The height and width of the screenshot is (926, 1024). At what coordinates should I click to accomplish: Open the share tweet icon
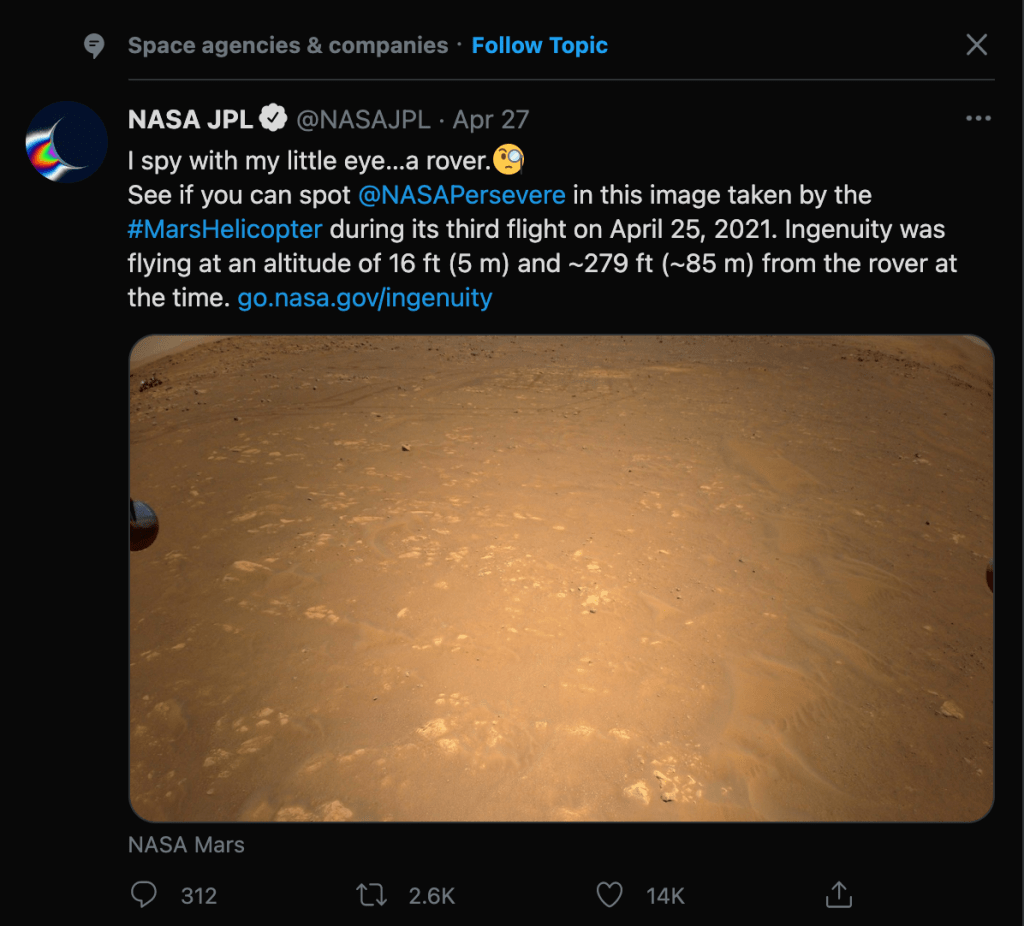(840, 893)
